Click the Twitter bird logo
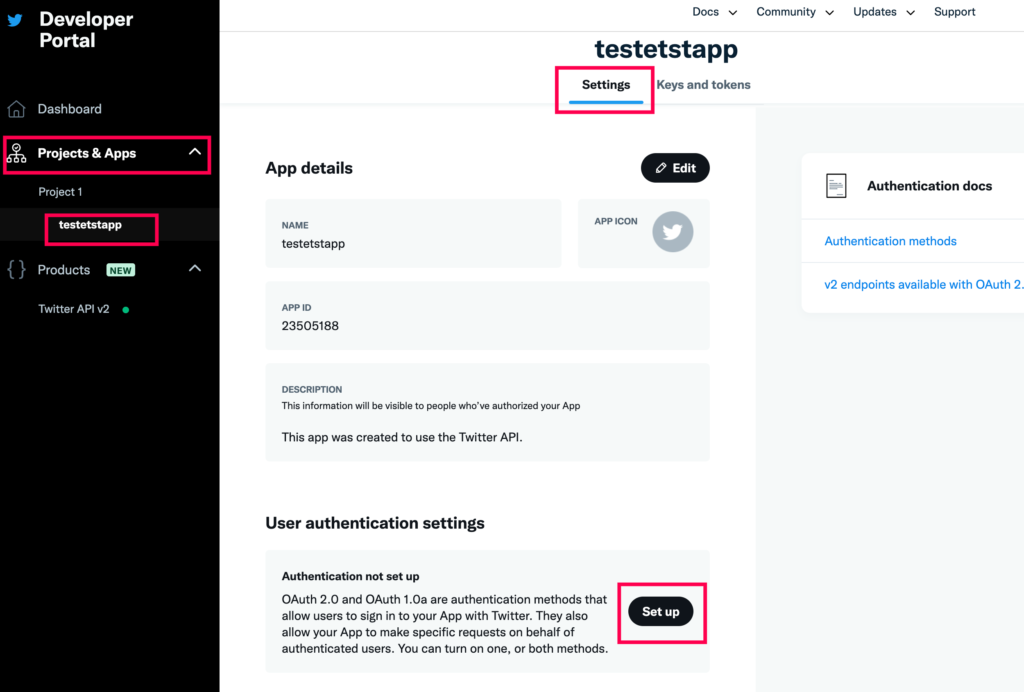 15,20
